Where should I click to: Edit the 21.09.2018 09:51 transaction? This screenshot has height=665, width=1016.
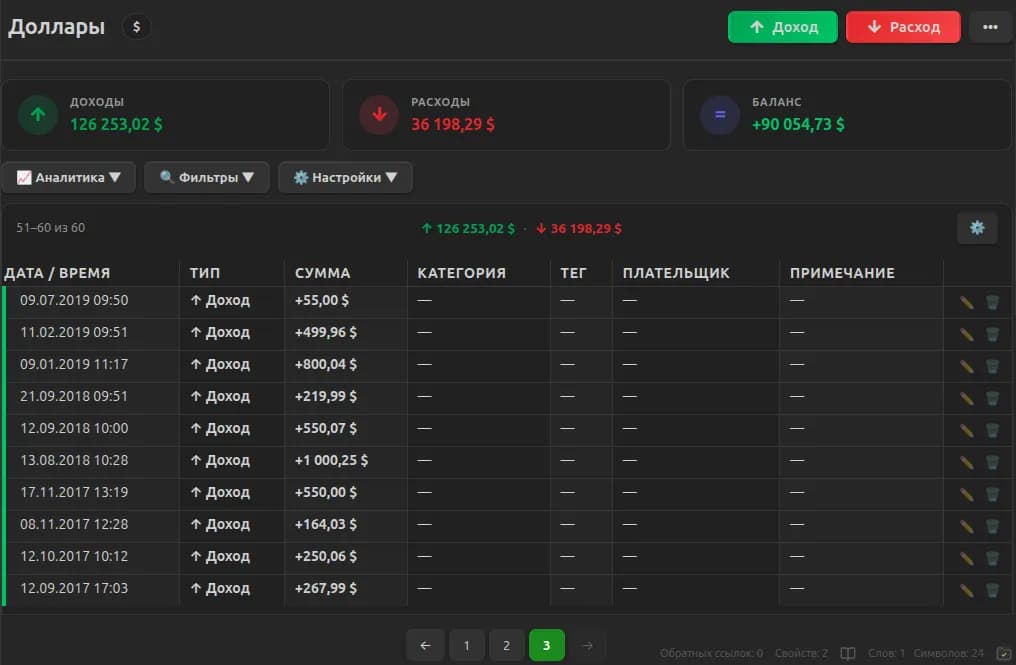pos(966,398)
